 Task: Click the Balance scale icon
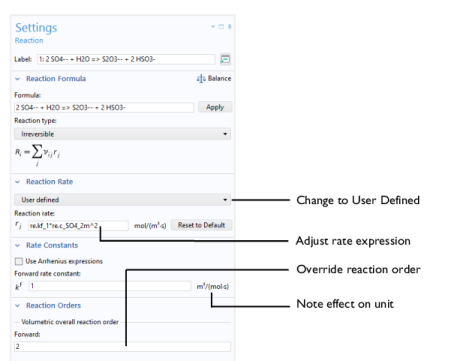(201, 79)
